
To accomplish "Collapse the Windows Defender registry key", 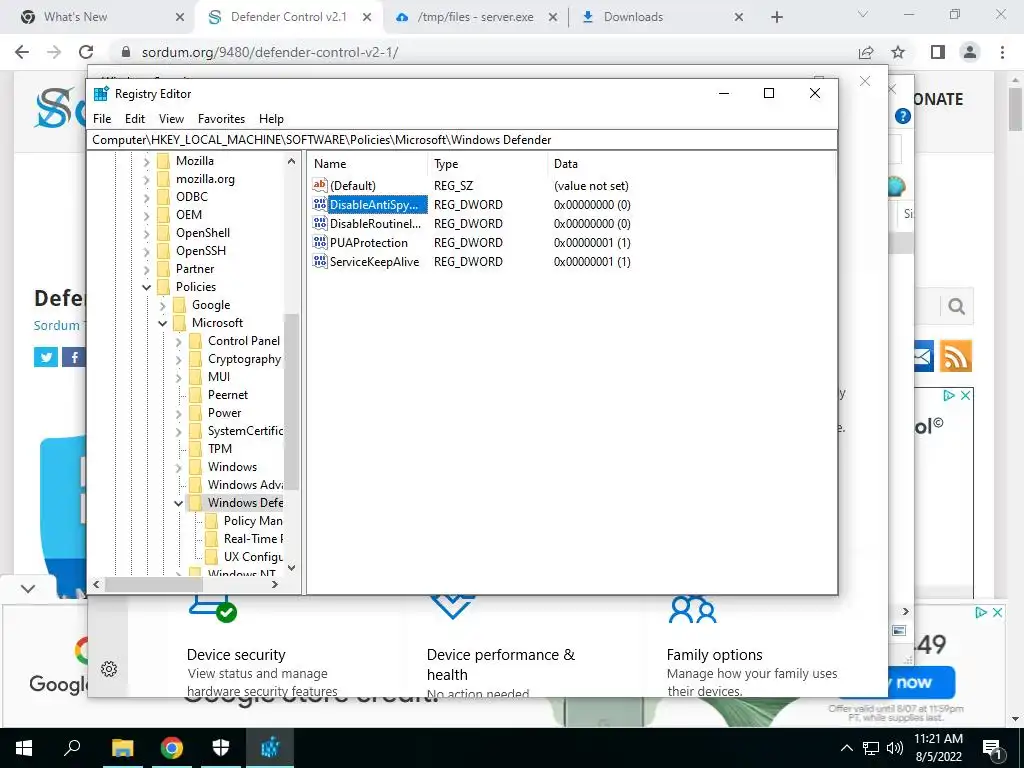I will pos(178,503).
